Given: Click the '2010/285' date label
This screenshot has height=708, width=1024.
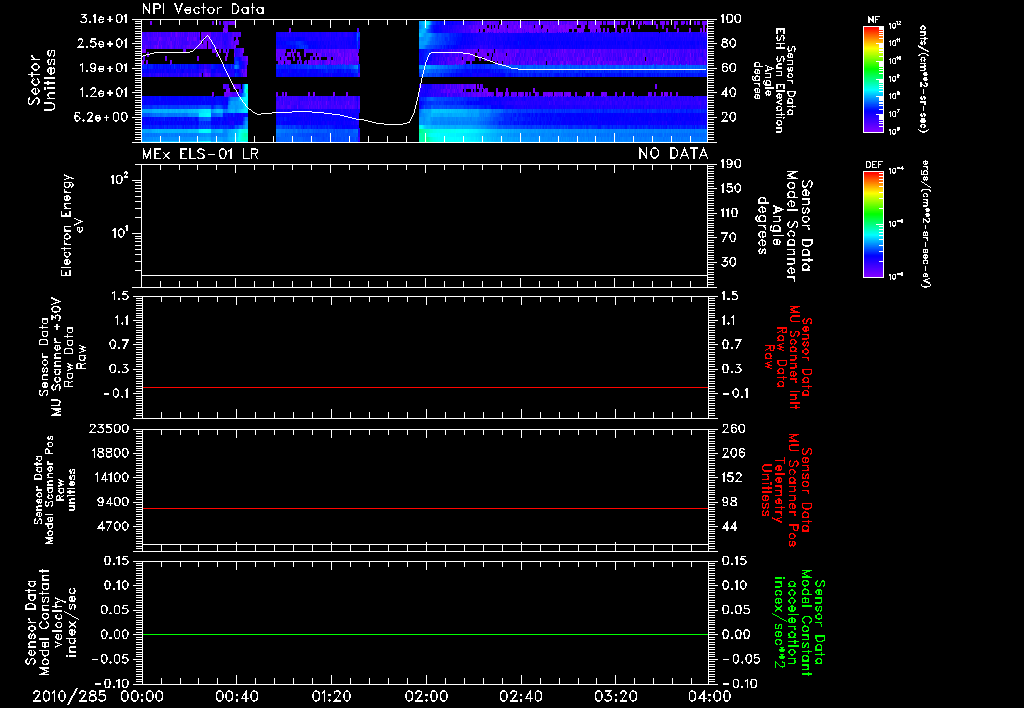Looking at the screenshot, I should (69, 696).
